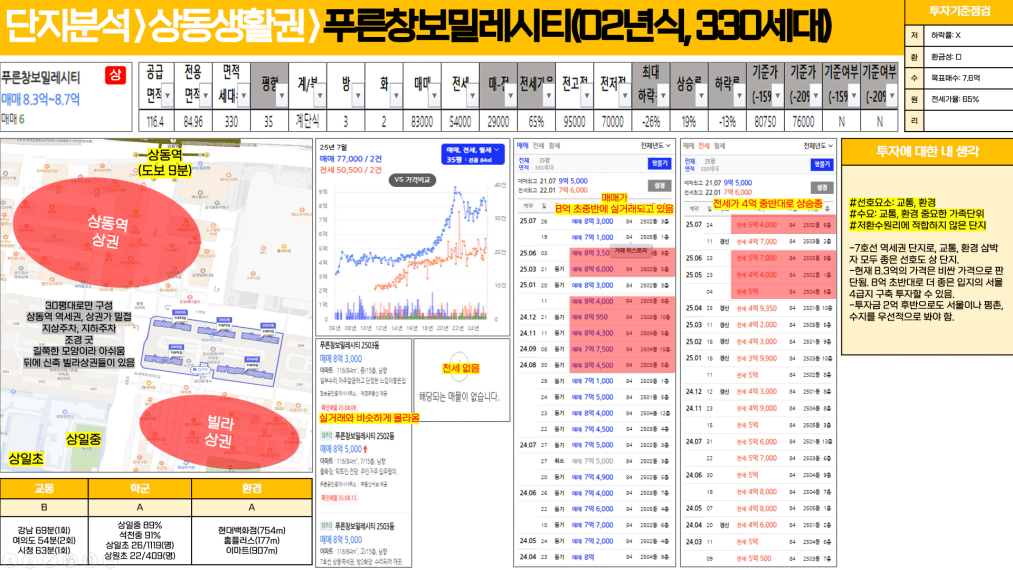Select the 매매 tab in jeonse transaction panel
The image size is (1013, 570).
click(x=687, y=145)
